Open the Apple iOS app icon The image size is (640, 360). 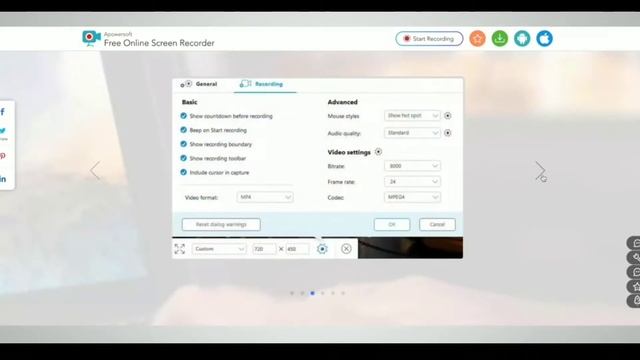(544, 39)
